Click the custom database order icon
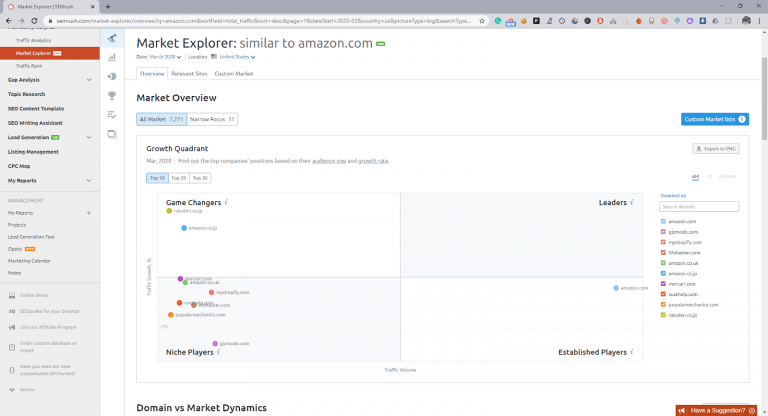 12,347
